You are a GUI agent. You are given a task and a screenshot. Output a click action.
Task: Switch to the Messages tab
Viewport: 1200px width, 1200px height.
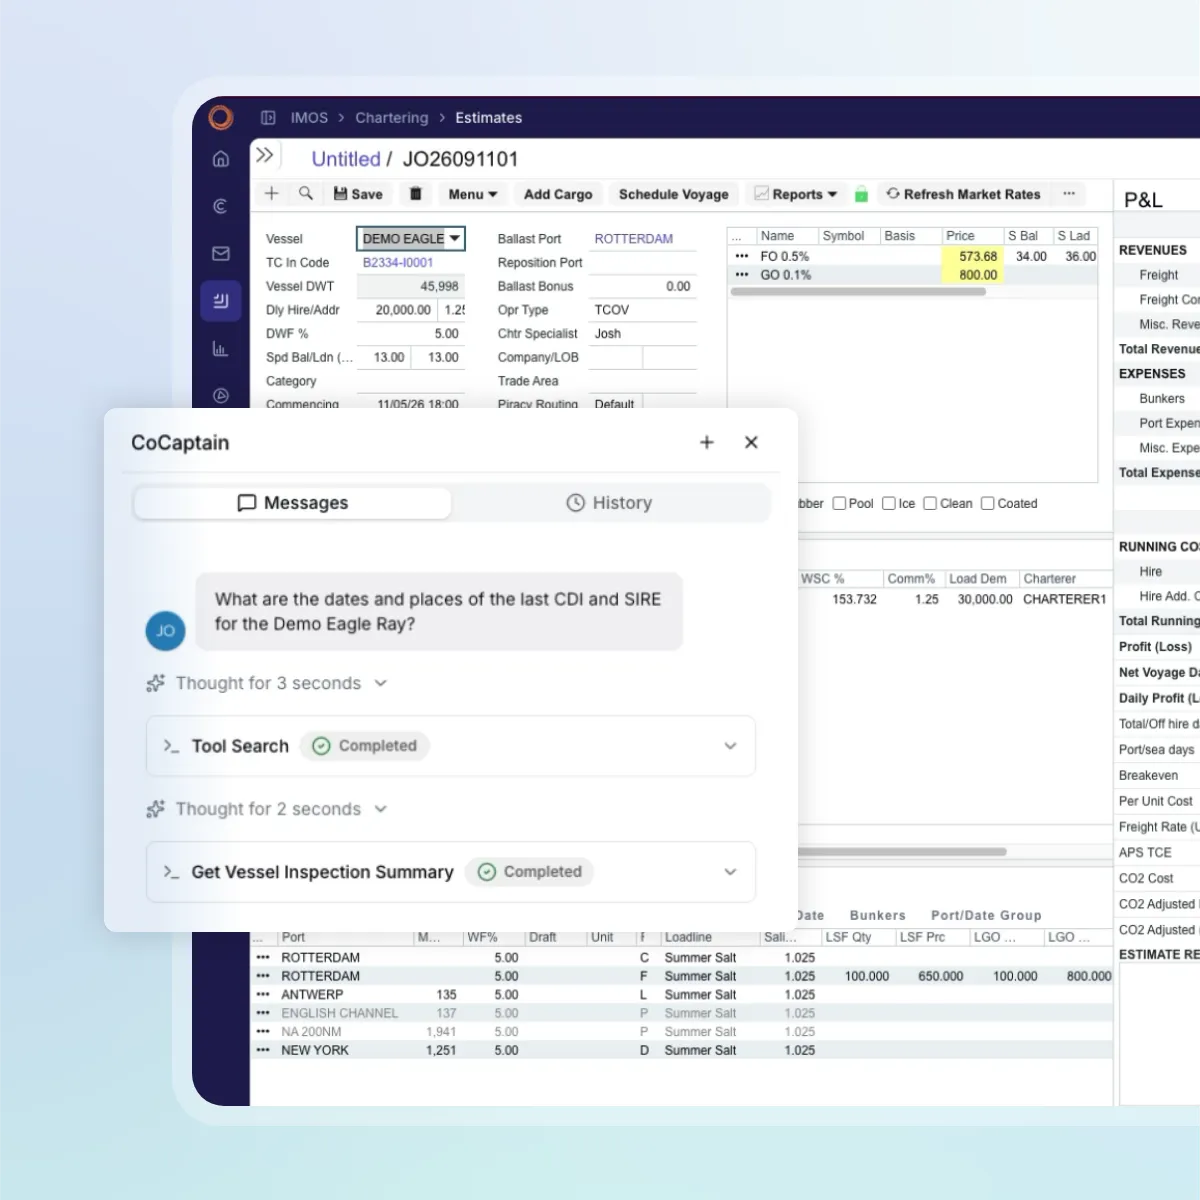(x=293, y=503)
